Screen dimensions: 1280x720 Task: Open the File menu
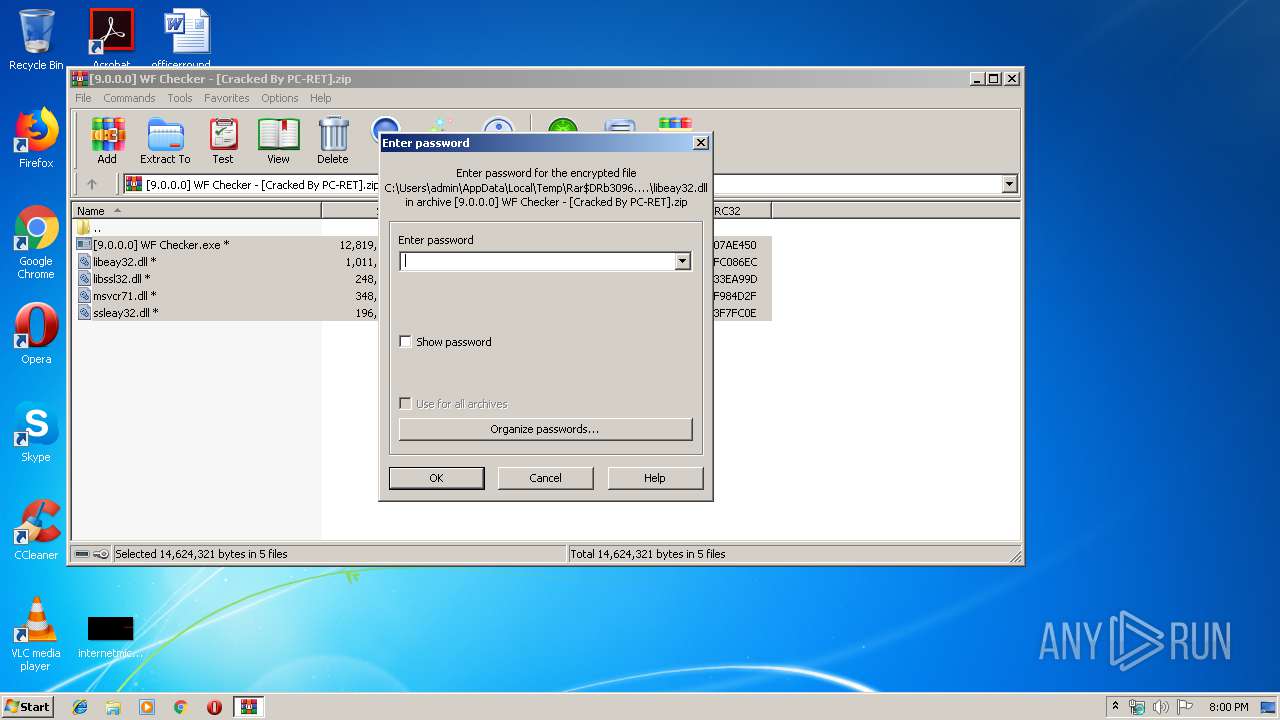pyautogui.click(x=83, y=98)
